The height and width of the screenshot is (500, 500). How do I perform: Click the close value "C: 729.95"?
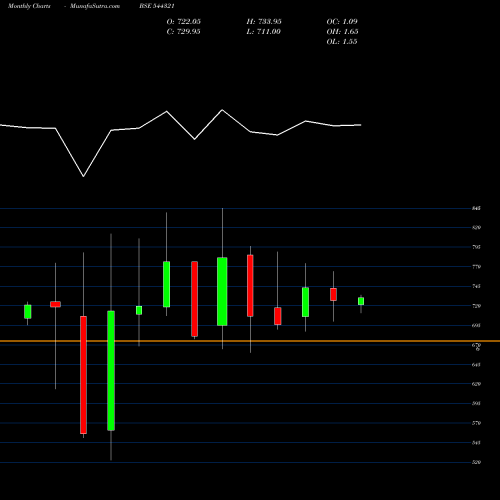click(x=183, y=31)
